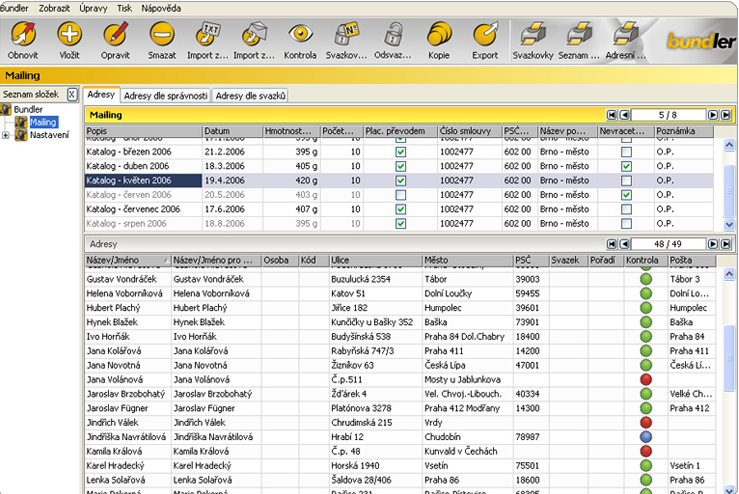739x494 pixels.
Task: Check Nevracet for květen 2006
Action: (x=626, y=181)
